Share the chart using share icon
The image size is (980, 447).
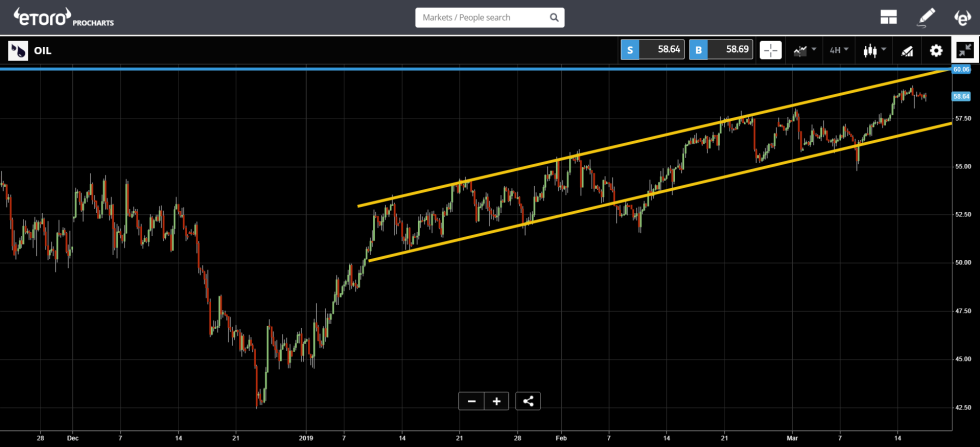(x=529, y=401)
